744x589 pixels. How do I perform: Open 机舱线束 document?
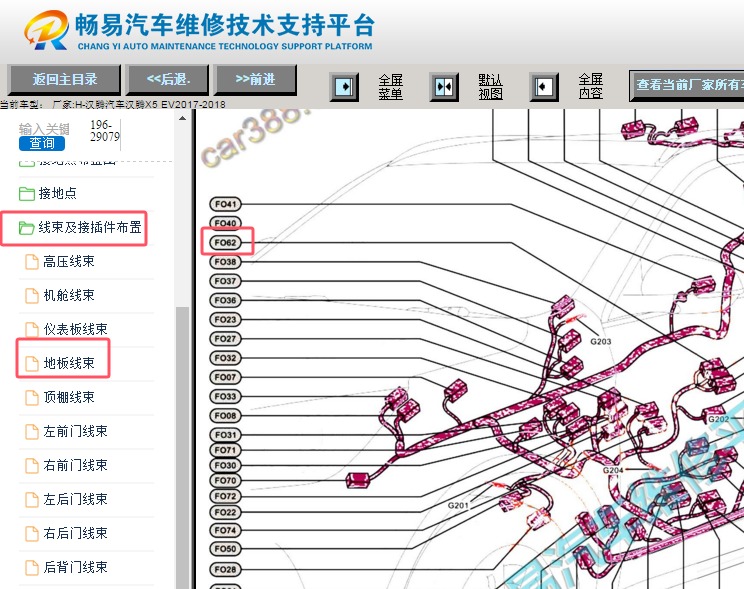(x=69, y=295)
